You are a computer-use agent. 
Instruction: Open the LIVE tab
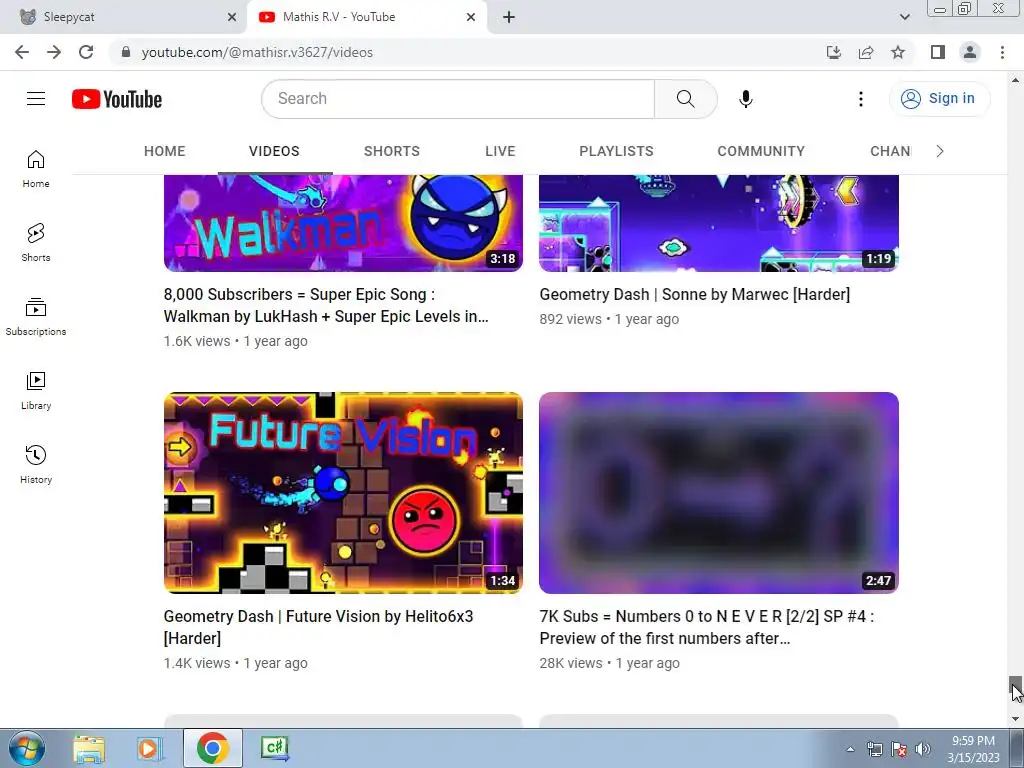tap(500, 152)
